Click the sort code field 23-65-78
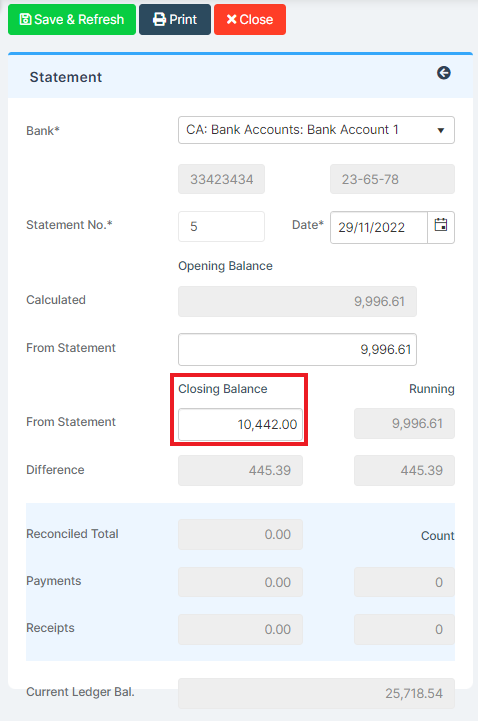Screen dimensions: 478x721 [x=392, y=179]
